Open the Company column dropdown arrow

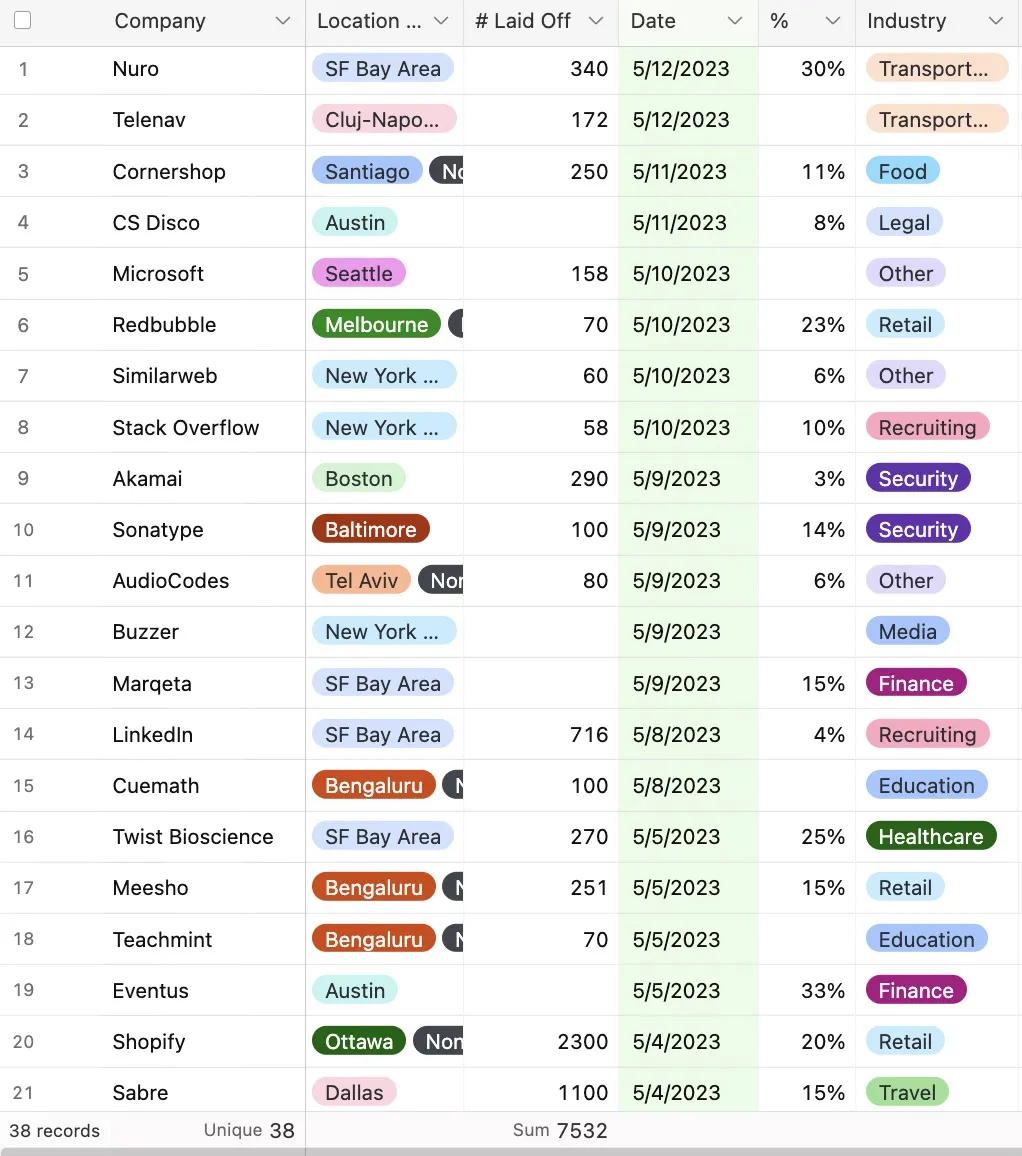click(x=283, y=21)
